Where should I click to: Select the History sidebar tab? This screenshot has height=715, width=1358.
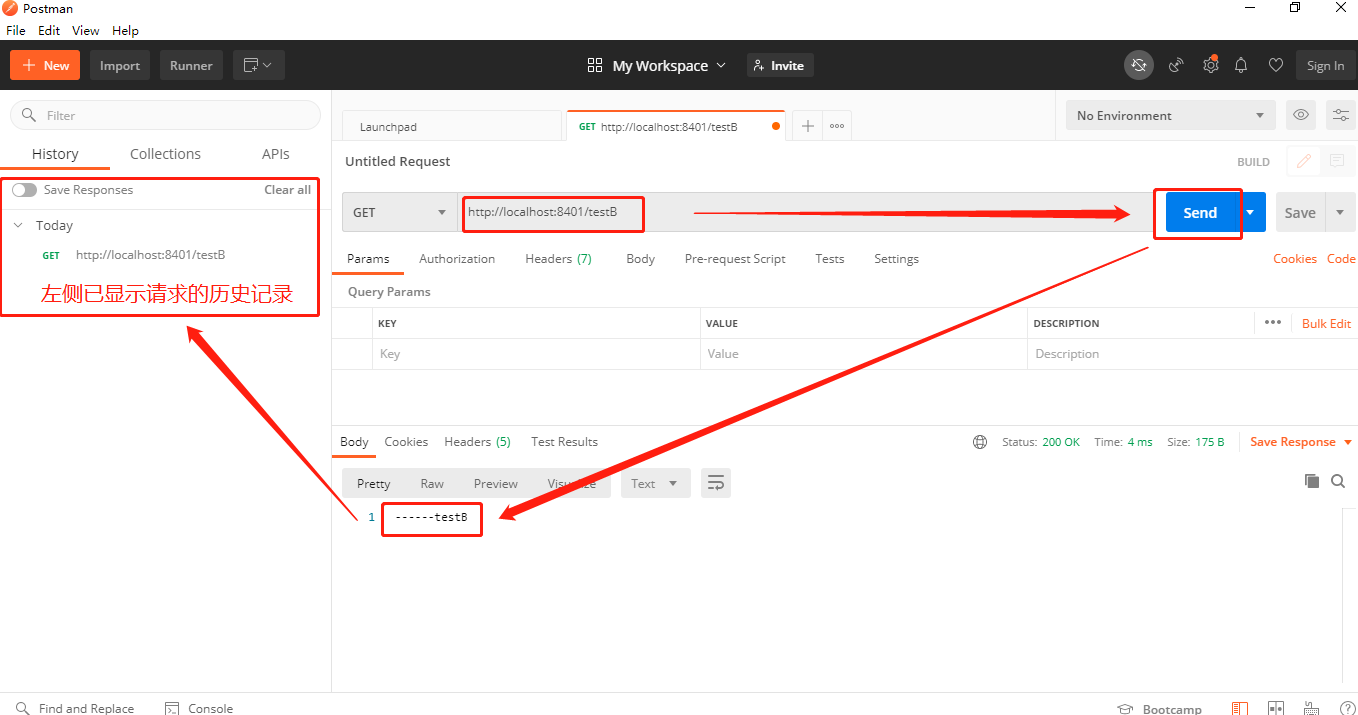[x=55, y=154]
